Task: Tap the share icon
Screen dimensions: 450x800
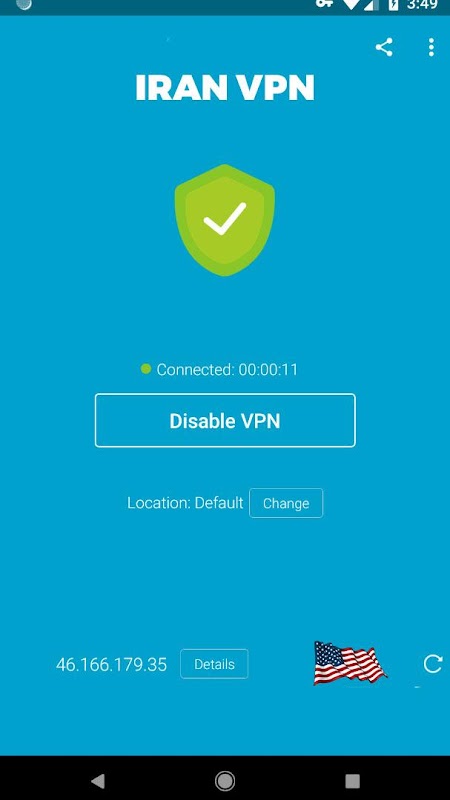Action: point(384,47)
